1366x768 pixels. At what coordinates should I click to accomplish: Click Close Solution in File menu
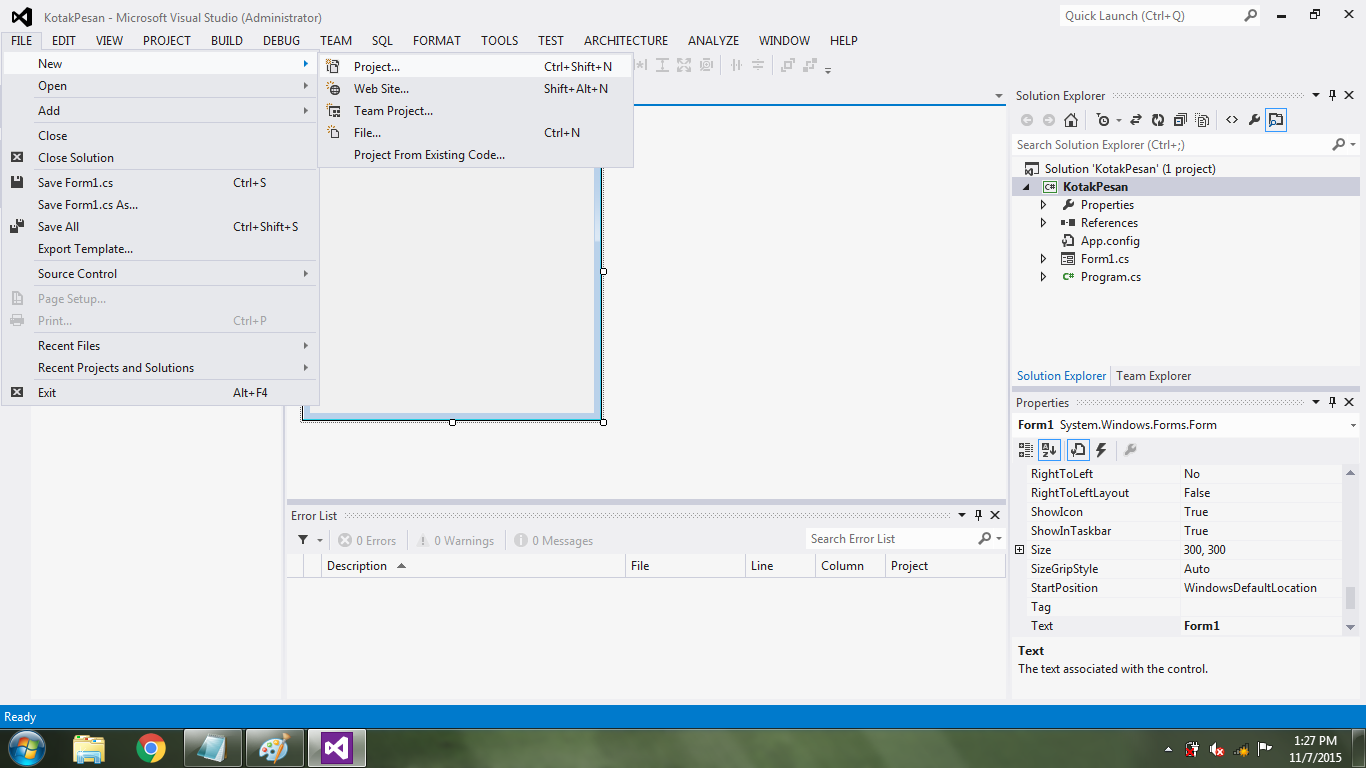click(x=160, y=158)
